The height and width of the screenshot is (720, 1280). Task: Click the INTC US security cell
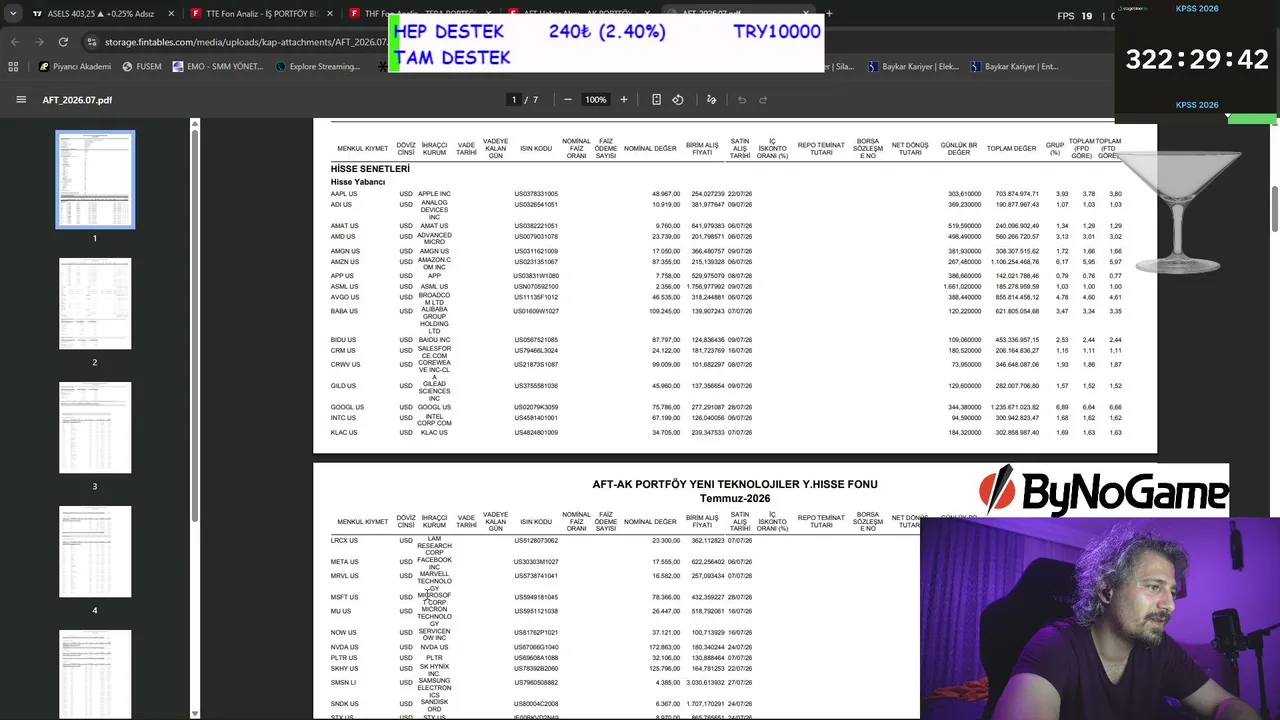tap(343, 418)
